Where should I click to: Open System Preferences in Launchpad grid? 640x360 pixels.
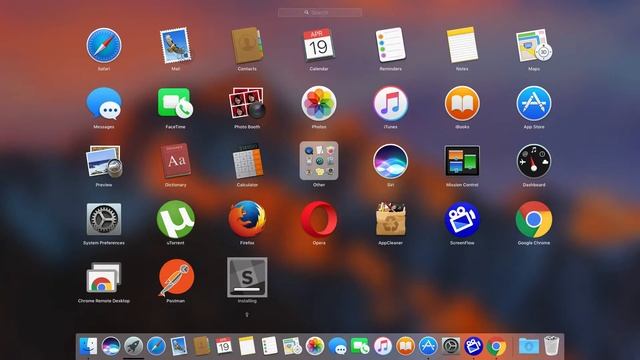point(104,219)
